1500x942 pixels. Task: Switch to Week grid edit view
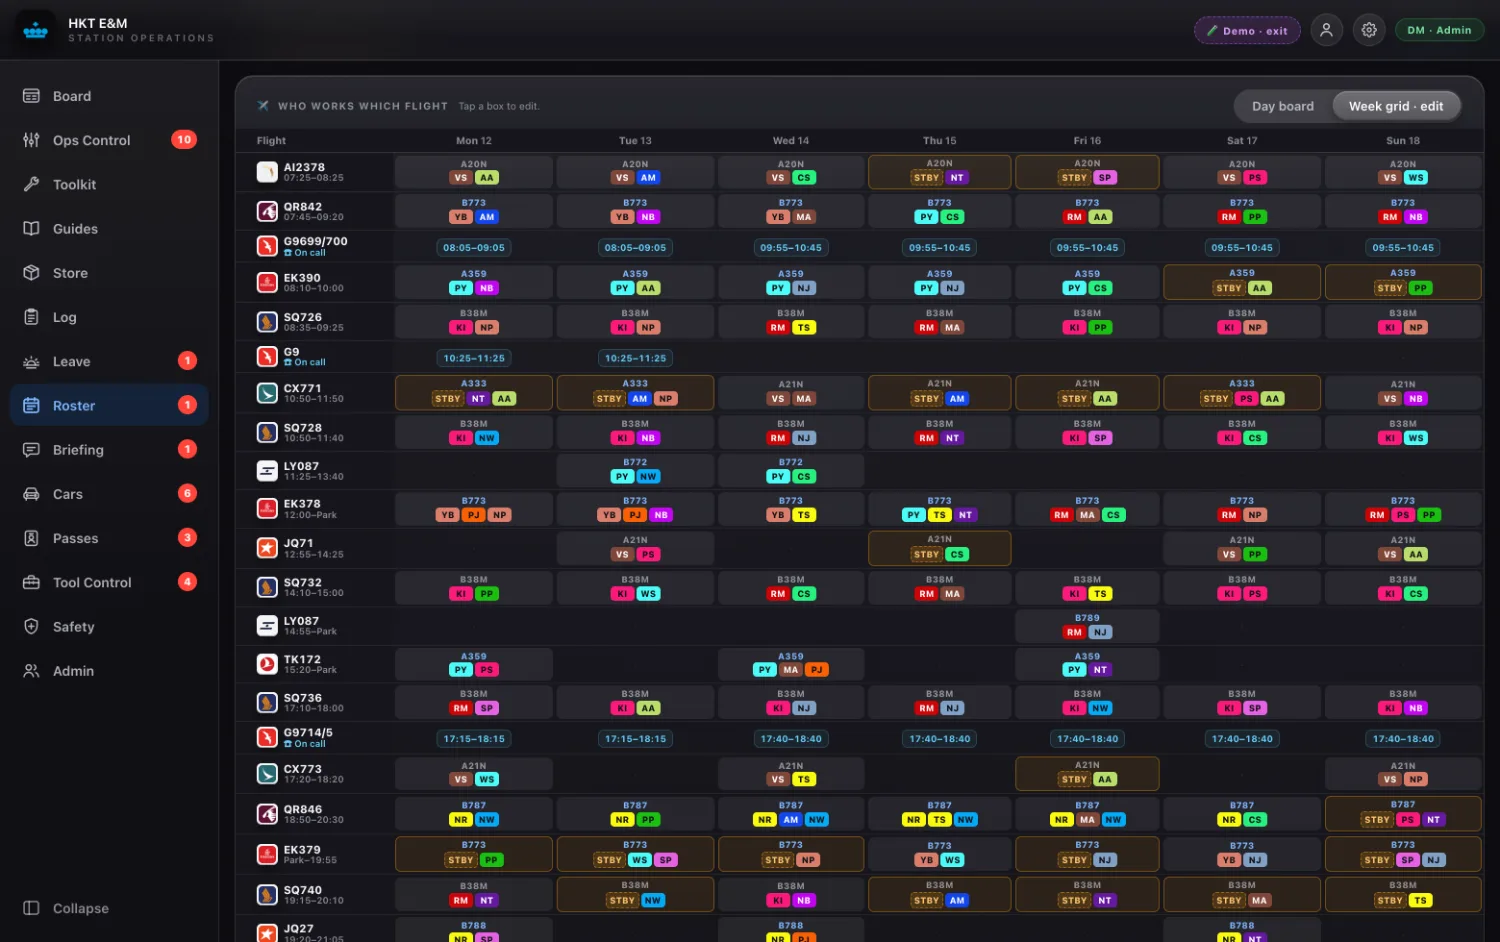tap(1396, 106)
